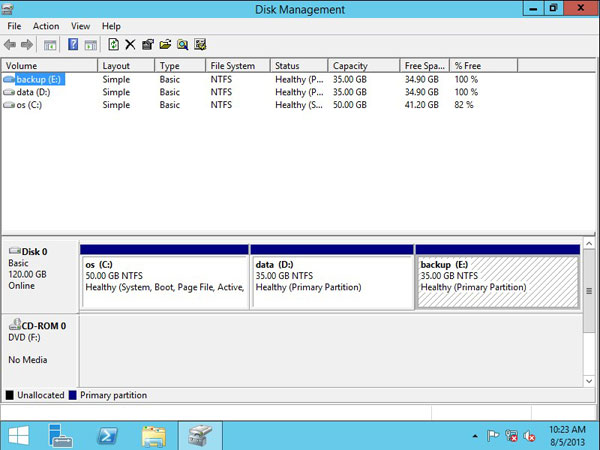Select the data (D:) volume drive icon
Screen dimensions: 600x450
coord(9,92)
